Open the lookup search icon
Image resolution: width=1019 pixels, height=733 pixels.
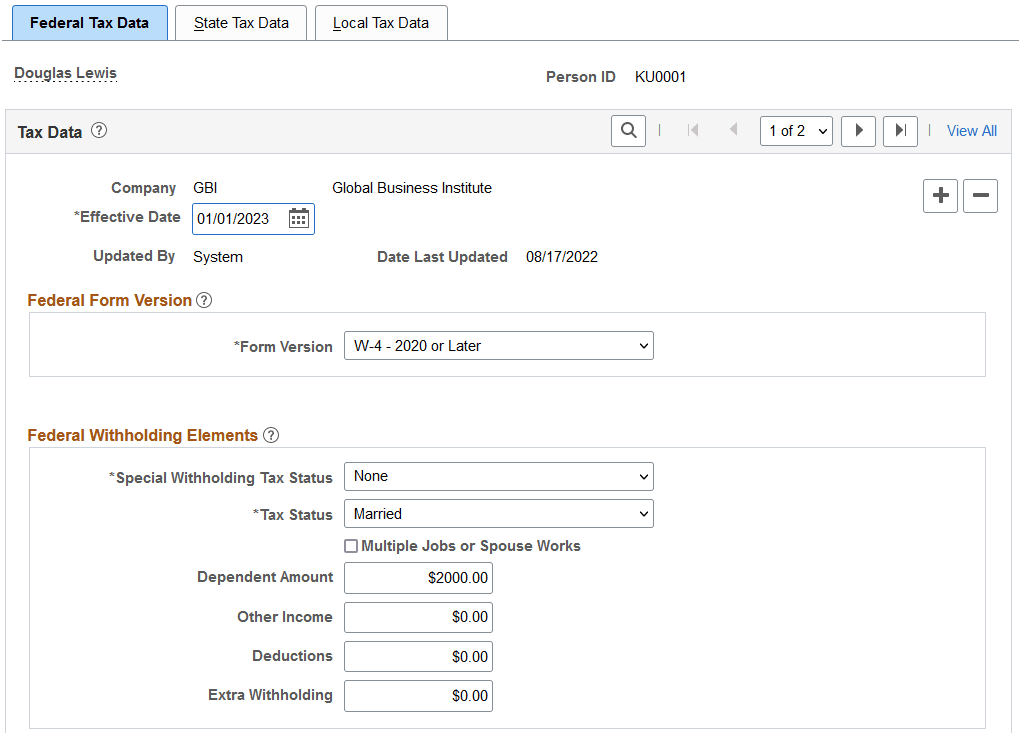[x=628, y=130]
